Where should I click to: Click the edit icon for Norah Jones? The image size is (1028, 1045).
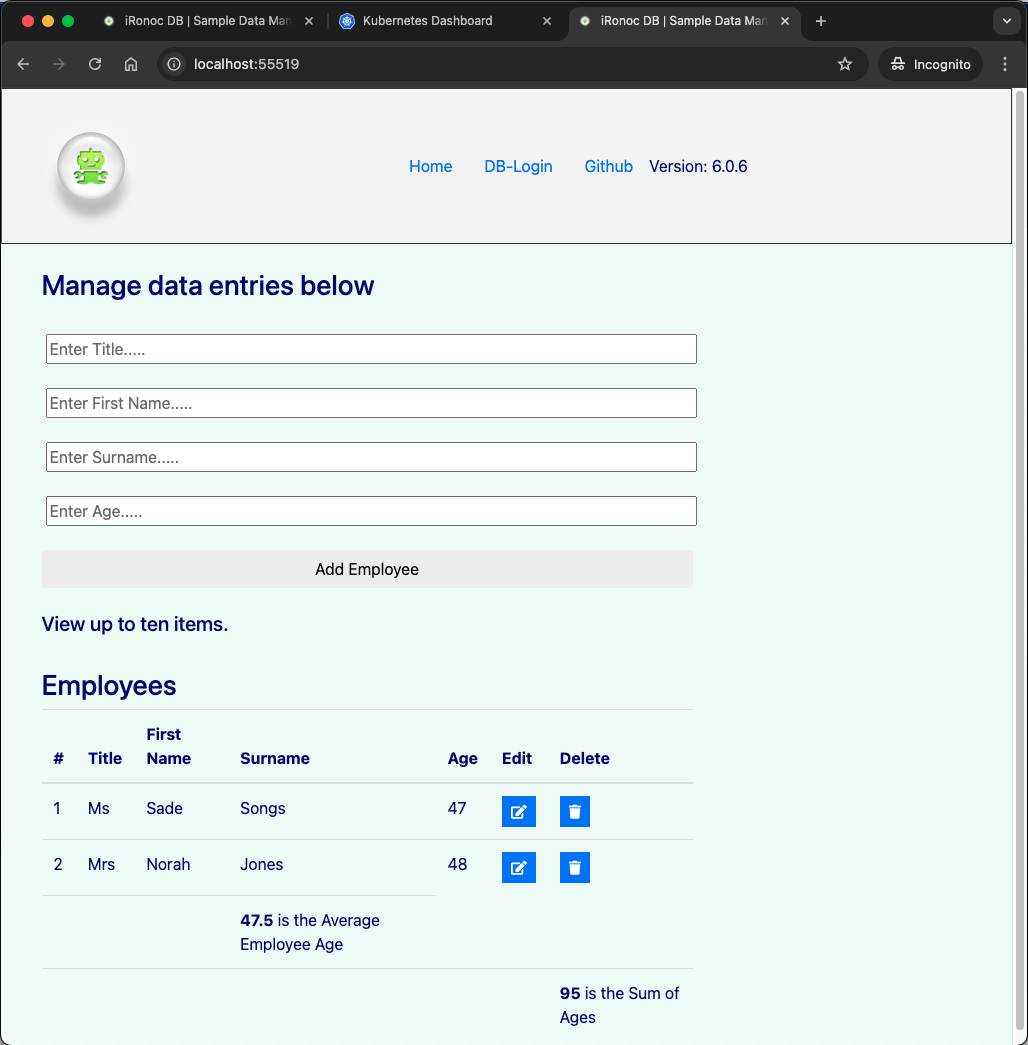[518, 868]
